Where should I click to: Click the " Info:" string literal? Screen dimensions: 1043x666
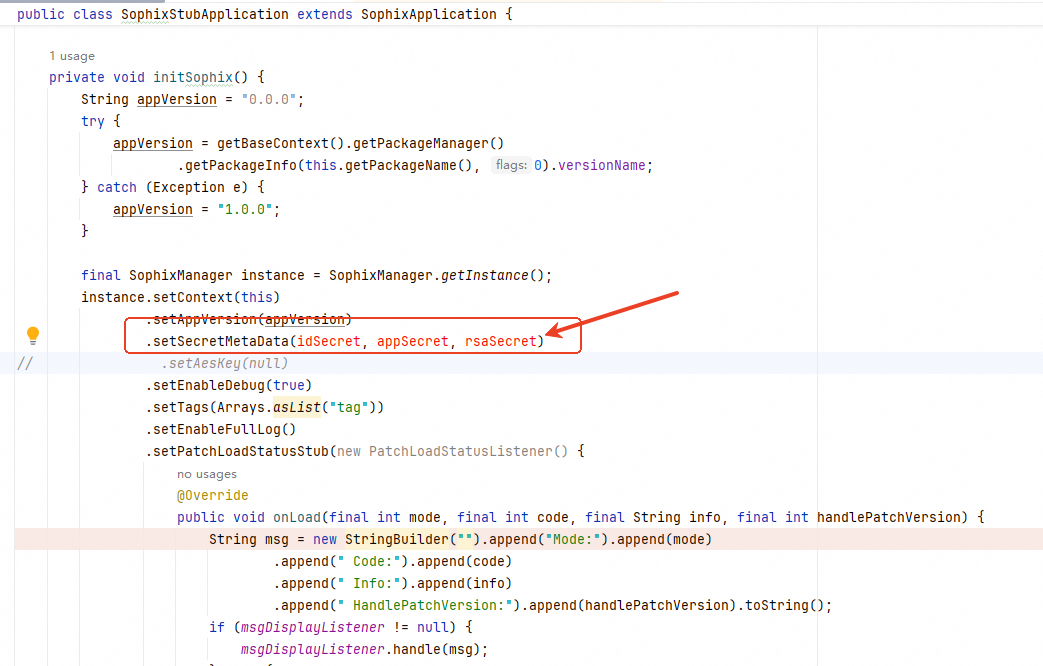point(369,583)
